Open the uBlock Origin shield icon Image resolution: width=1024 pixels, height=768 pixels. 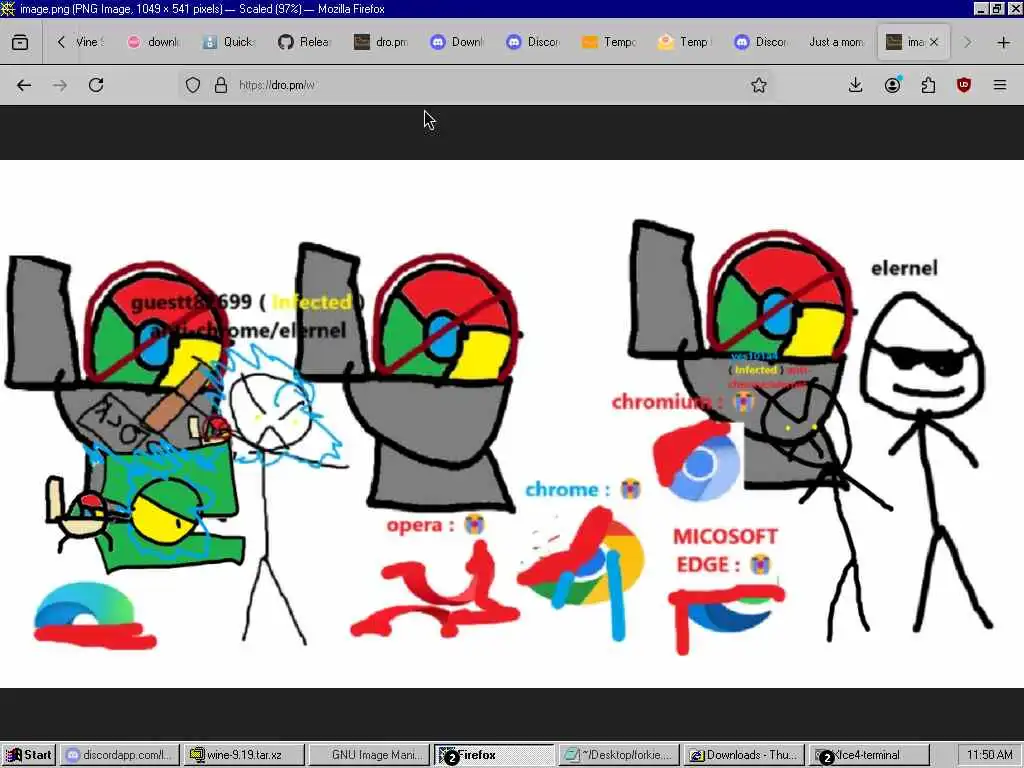[x=964, y=85]
